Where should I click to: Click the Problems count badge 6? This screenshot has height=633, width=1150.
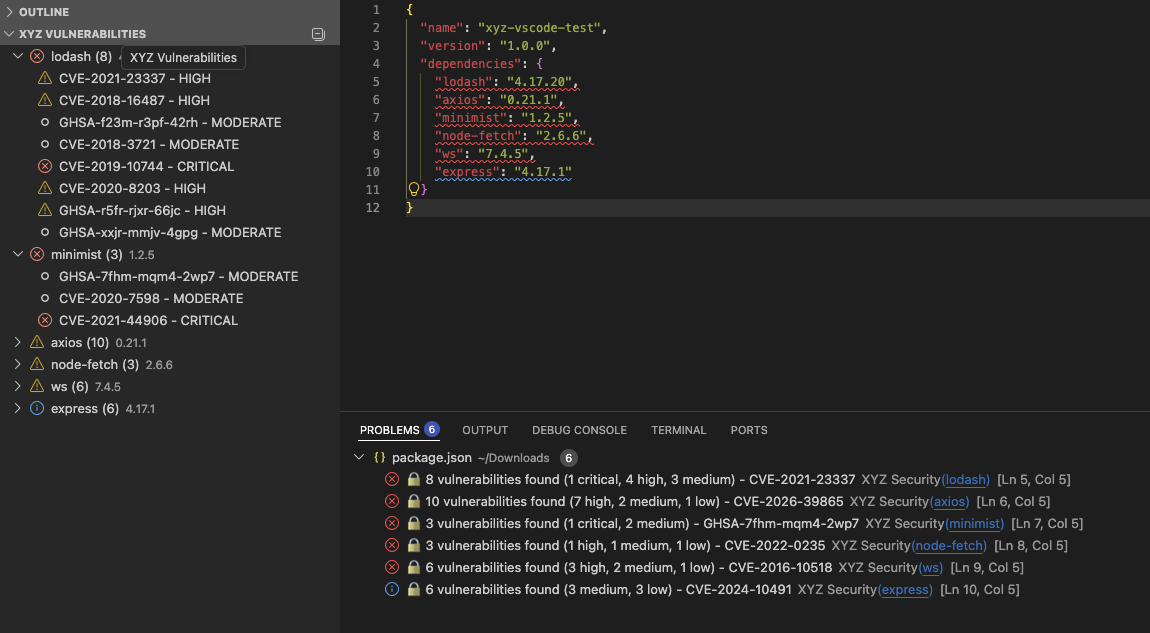tap(431, 430)
